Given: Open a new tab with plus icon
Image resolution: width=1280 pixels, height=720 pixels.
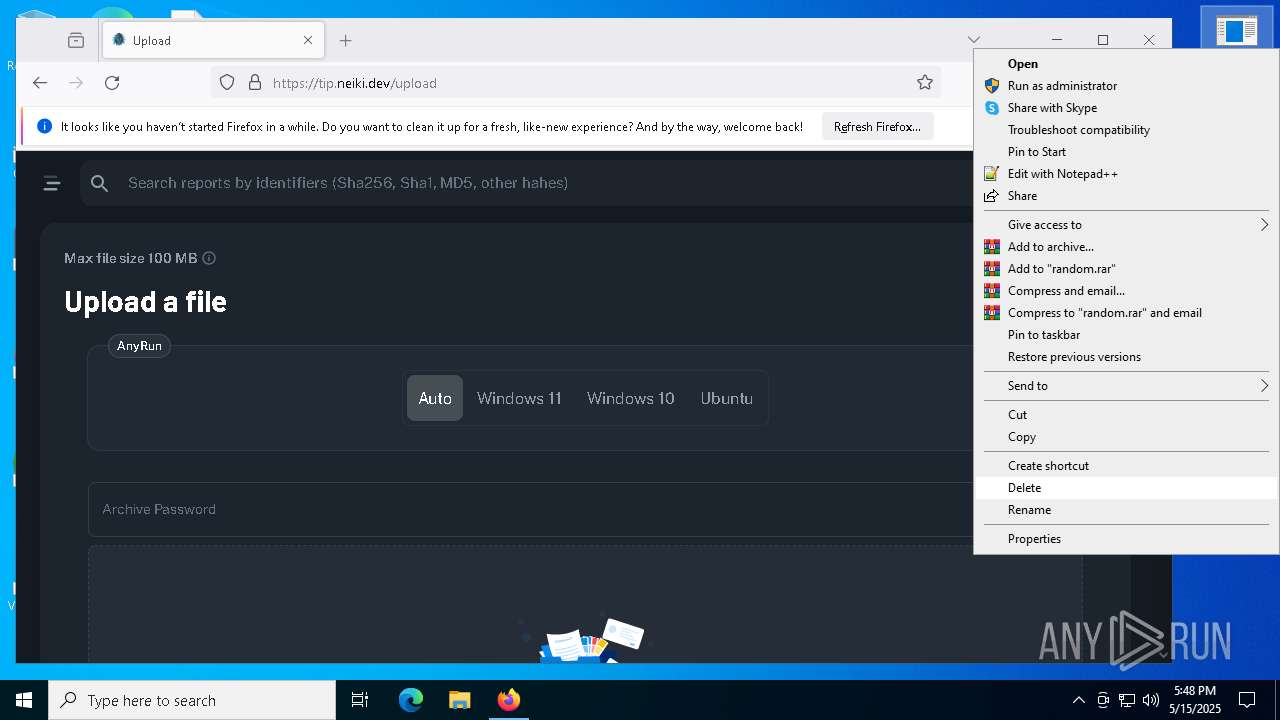Looking at the screenshot, I should 346,40.
